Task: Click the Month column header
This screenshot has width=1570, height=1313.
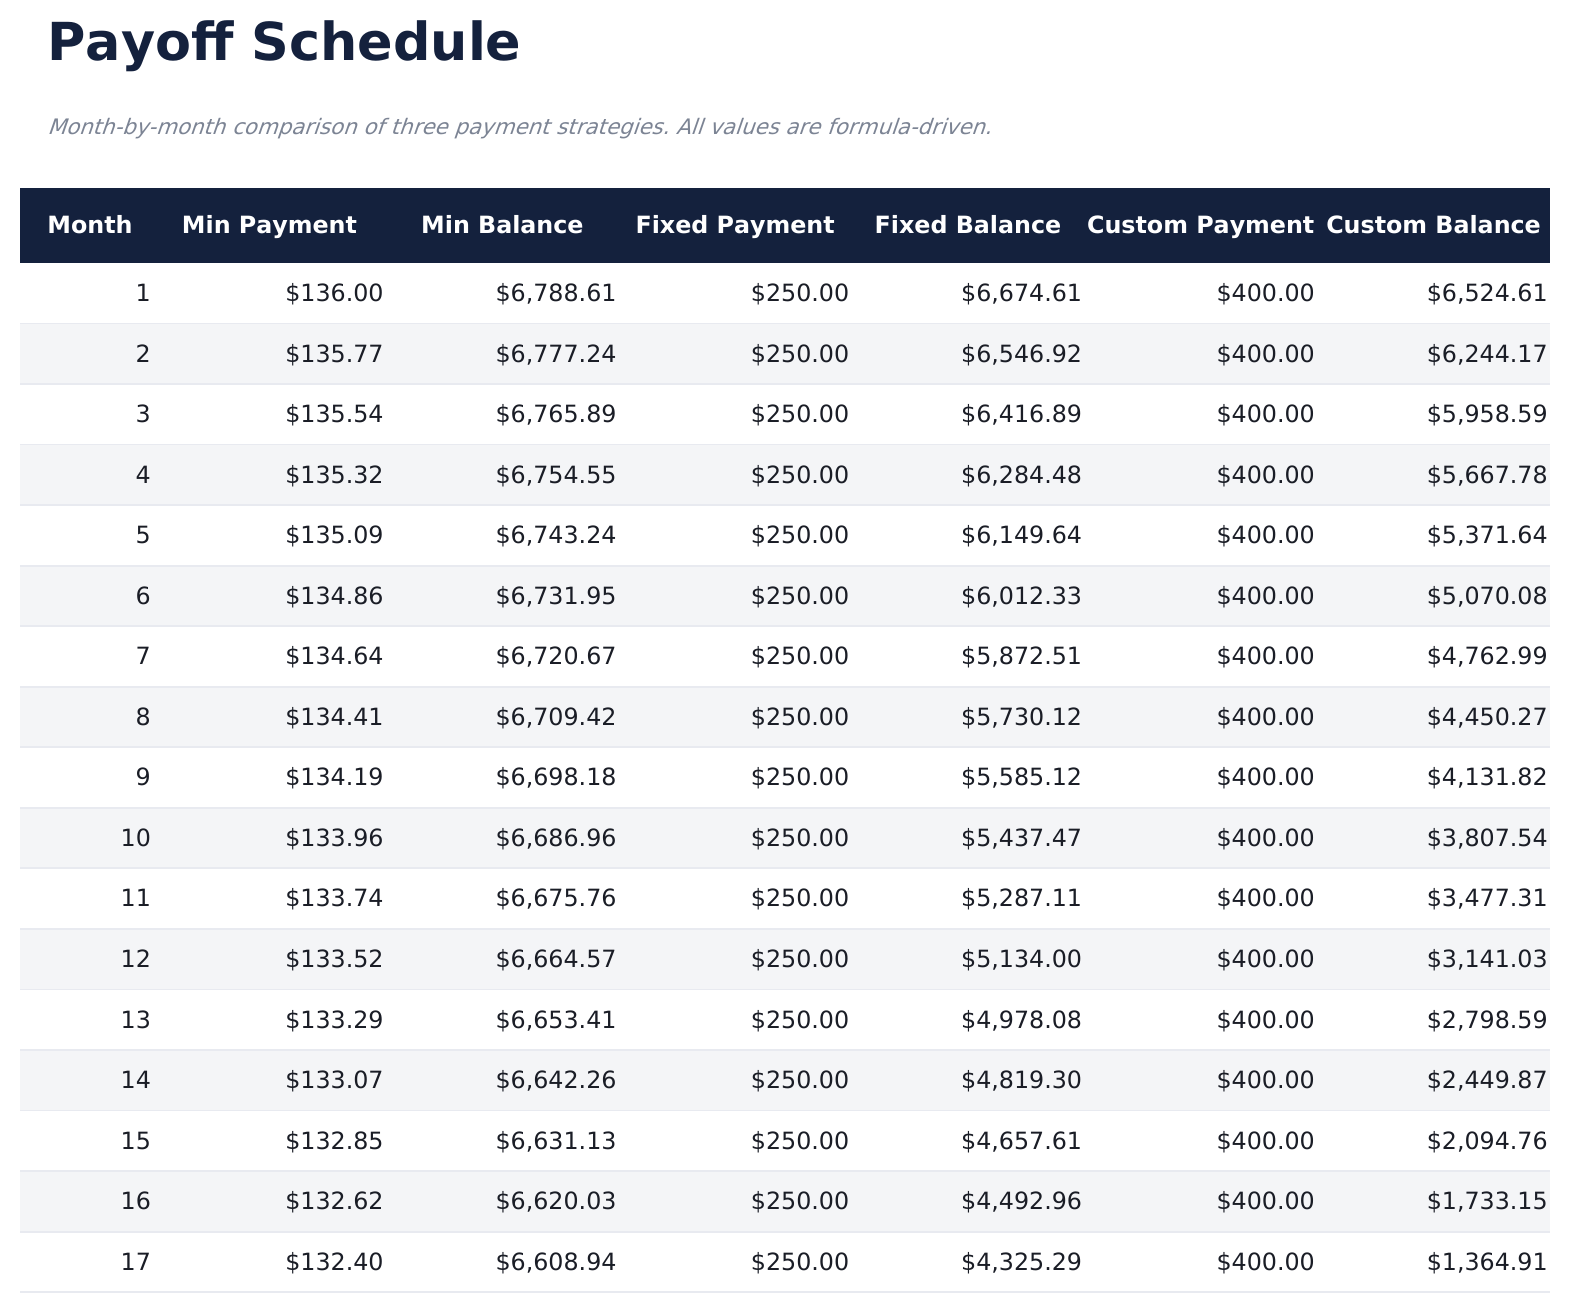Action: tap(90, 225)
